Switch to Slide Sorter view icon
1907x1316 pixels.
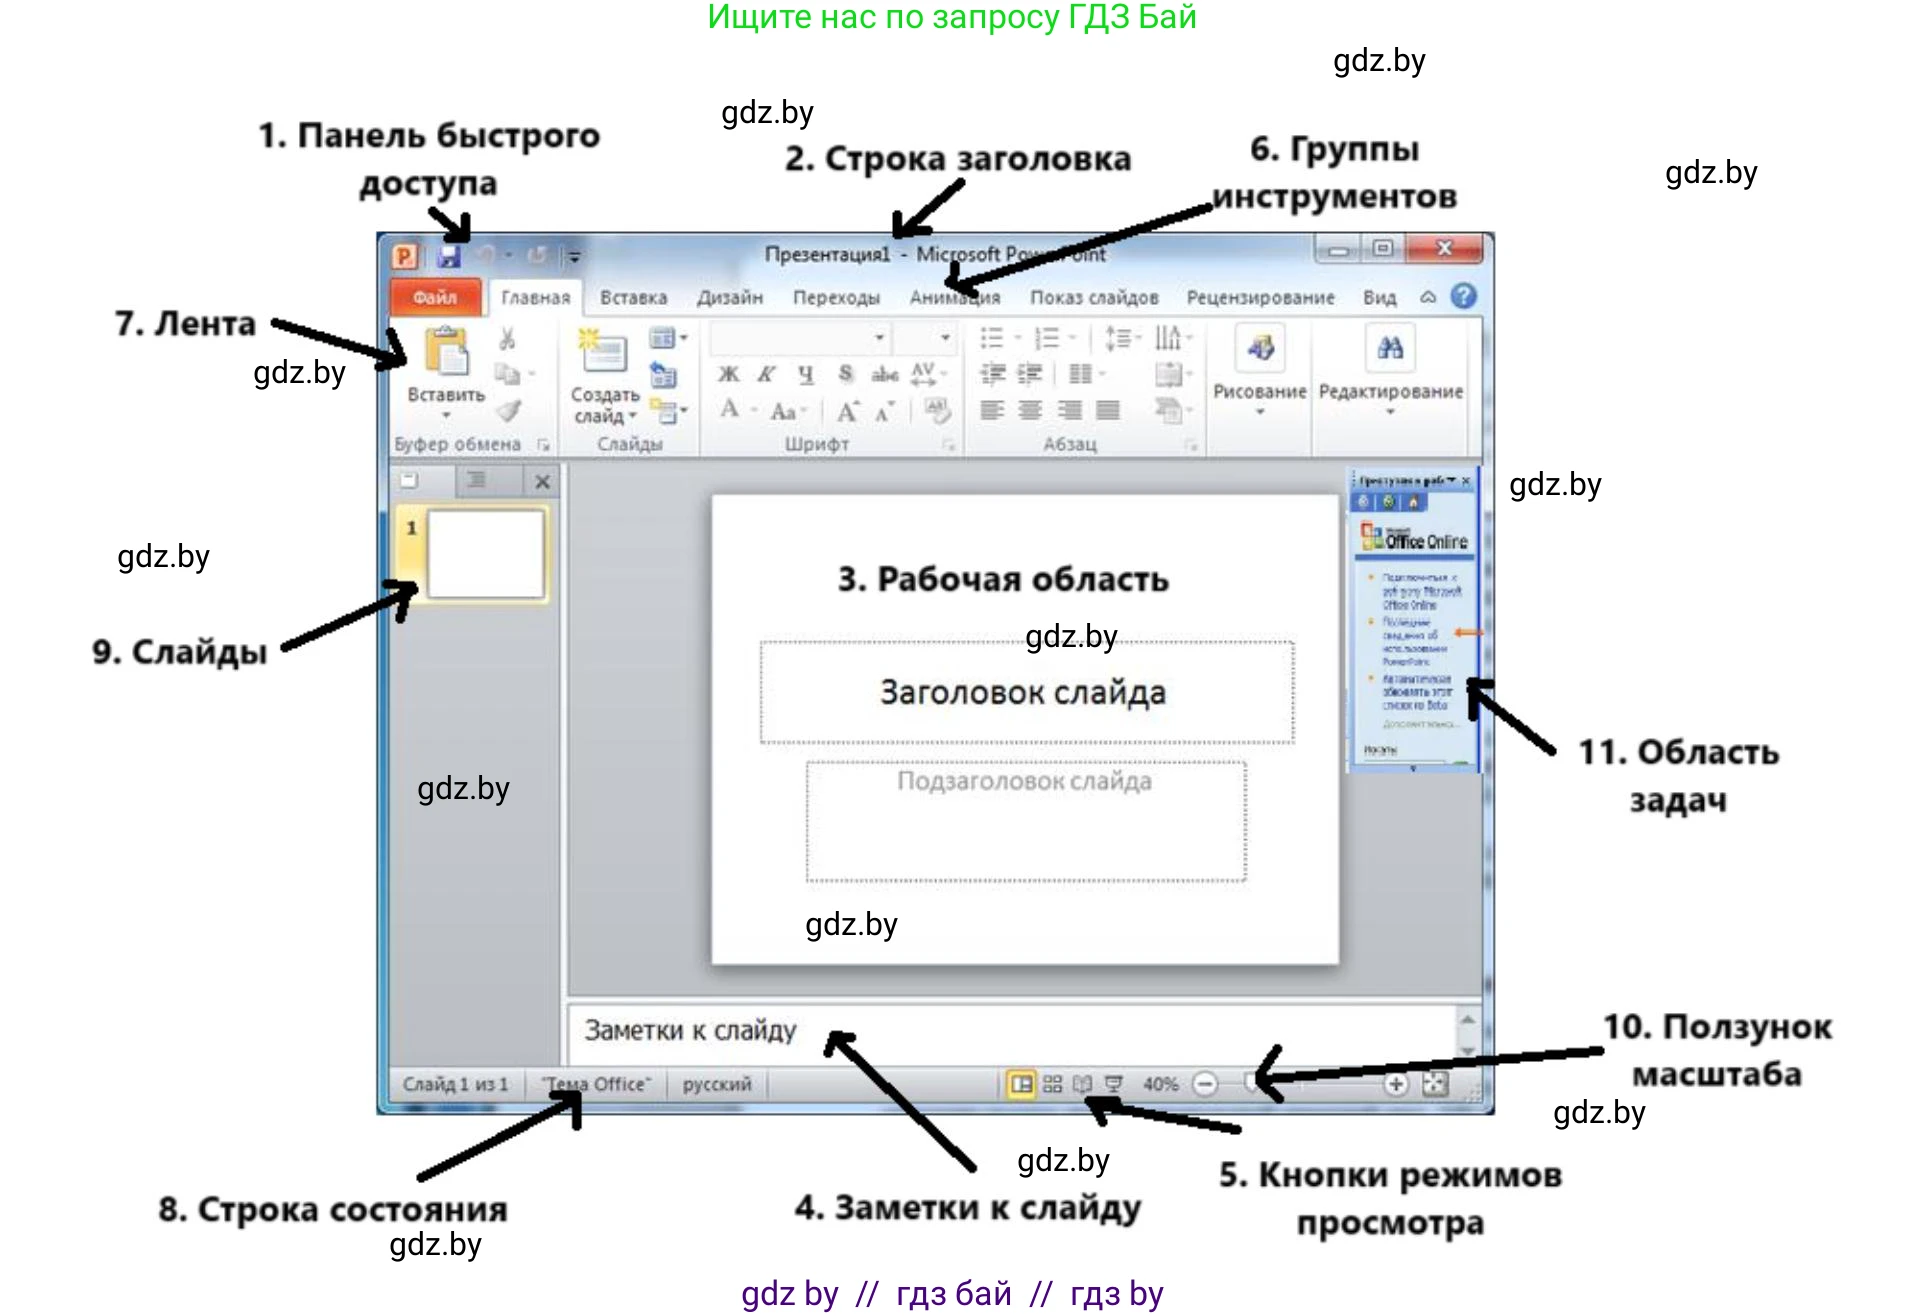[x=1052, y=1084]
